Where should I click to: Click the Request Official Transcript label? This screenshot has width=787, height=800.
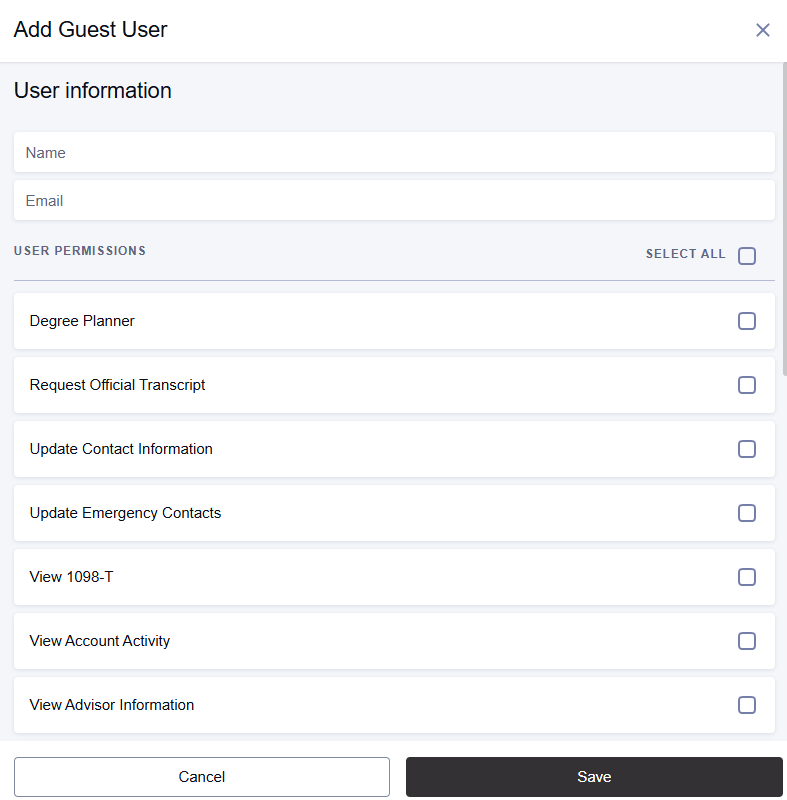[x=117, y=385]
